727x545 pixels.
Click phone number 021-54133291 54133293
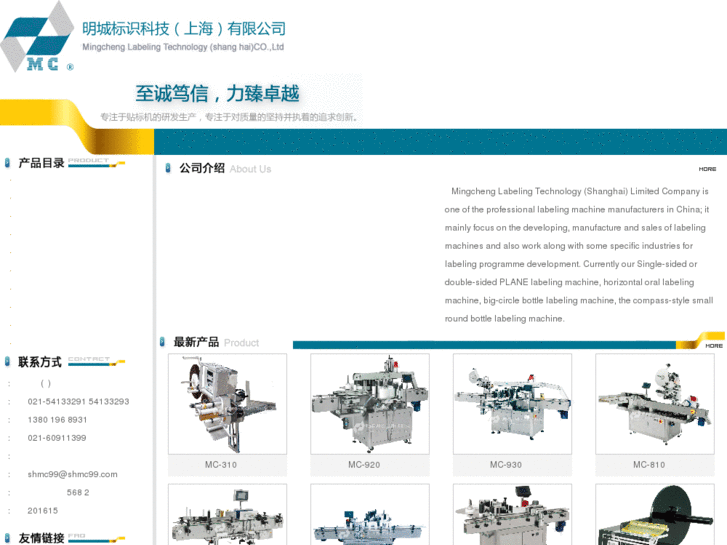coord(78,402)
